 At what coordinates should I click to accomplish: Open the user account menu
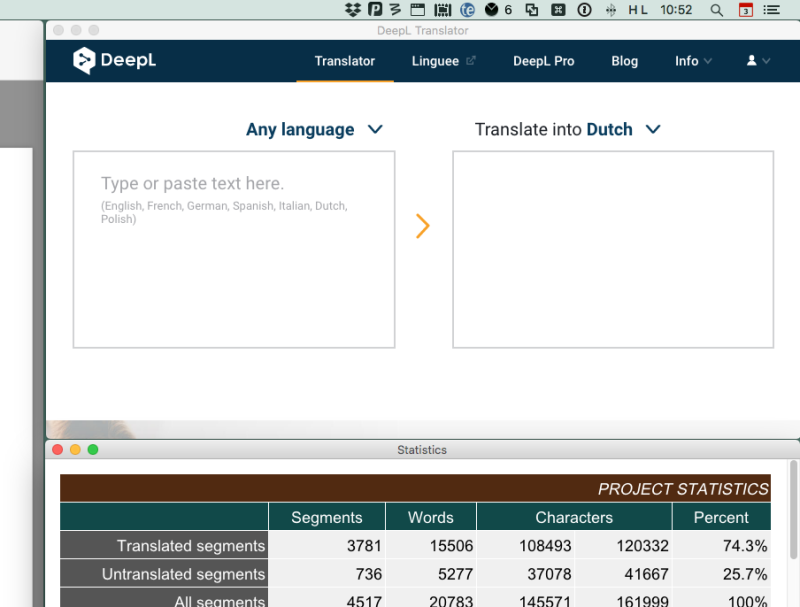[x=758, y=61]
